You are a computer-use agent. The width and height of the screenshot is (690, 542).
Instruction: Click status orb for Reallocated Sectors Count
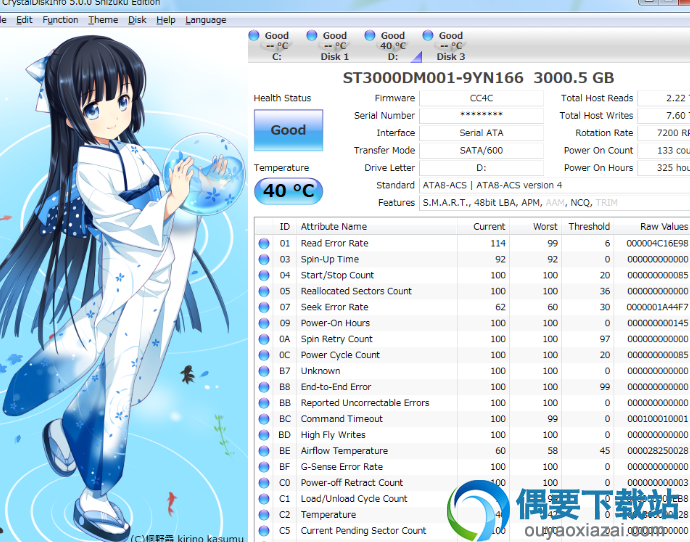[x=264, y=291]
